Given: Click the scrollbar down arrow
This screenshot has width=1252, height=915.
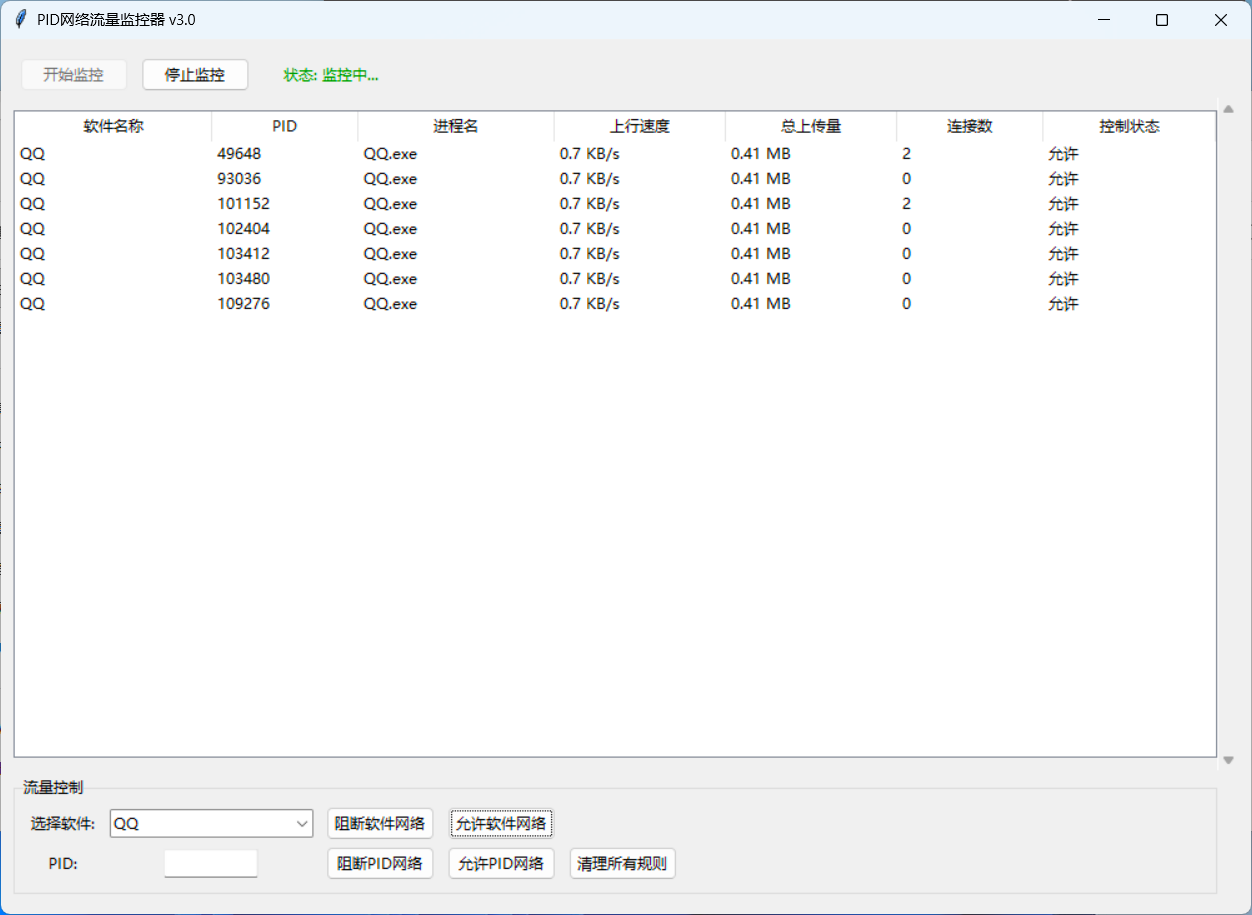Looking at the screenshot, I should [x=1228, y=760].
